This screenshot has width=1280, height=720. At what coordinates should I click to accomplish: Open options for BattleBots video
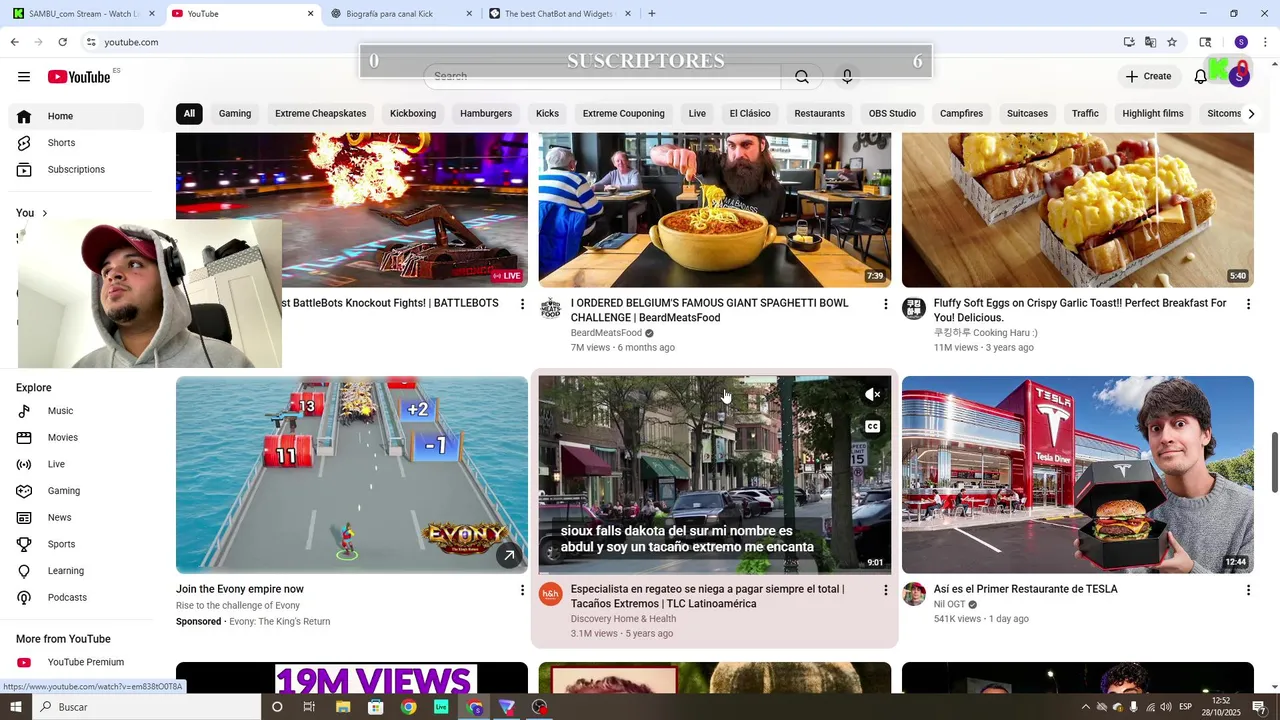522,304
